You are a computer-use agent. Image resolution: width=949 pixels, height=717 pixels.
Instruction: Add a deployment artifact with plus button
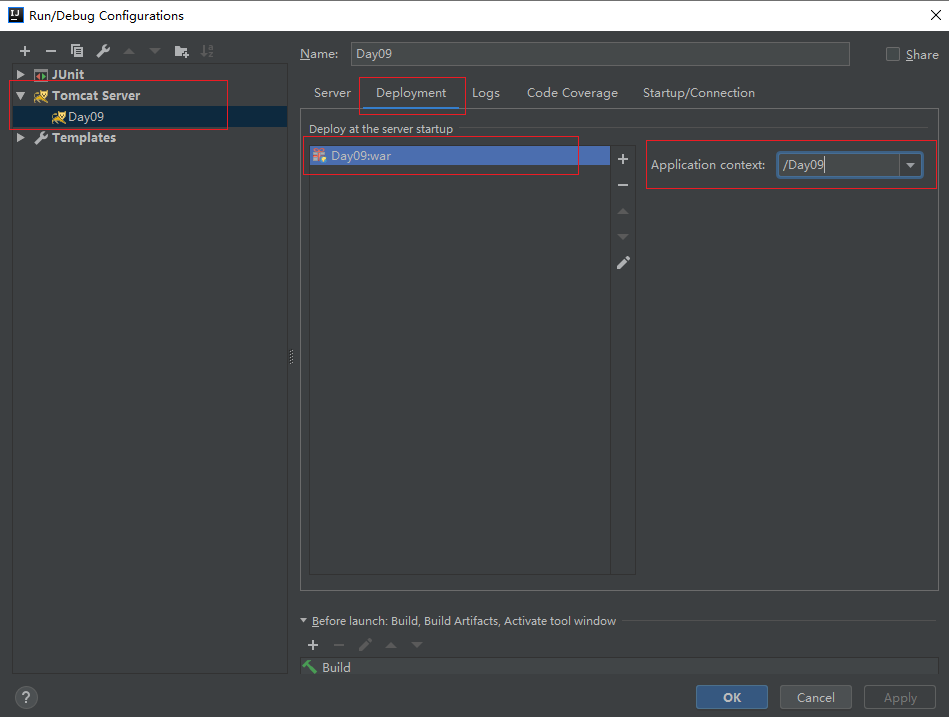[623, 159]
